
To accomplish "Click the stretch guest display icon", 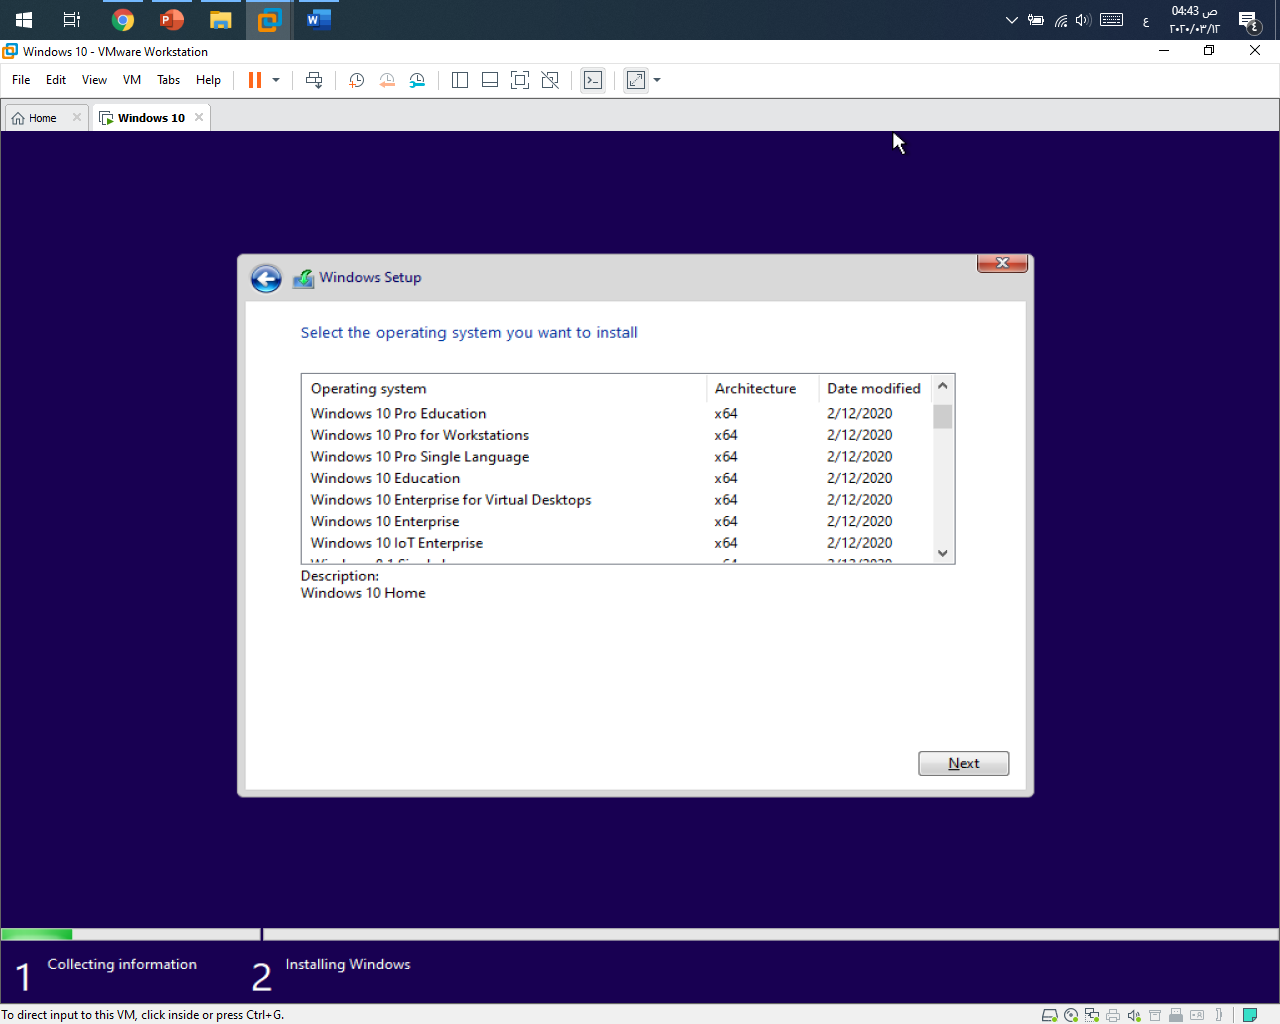I will [636, 80].
